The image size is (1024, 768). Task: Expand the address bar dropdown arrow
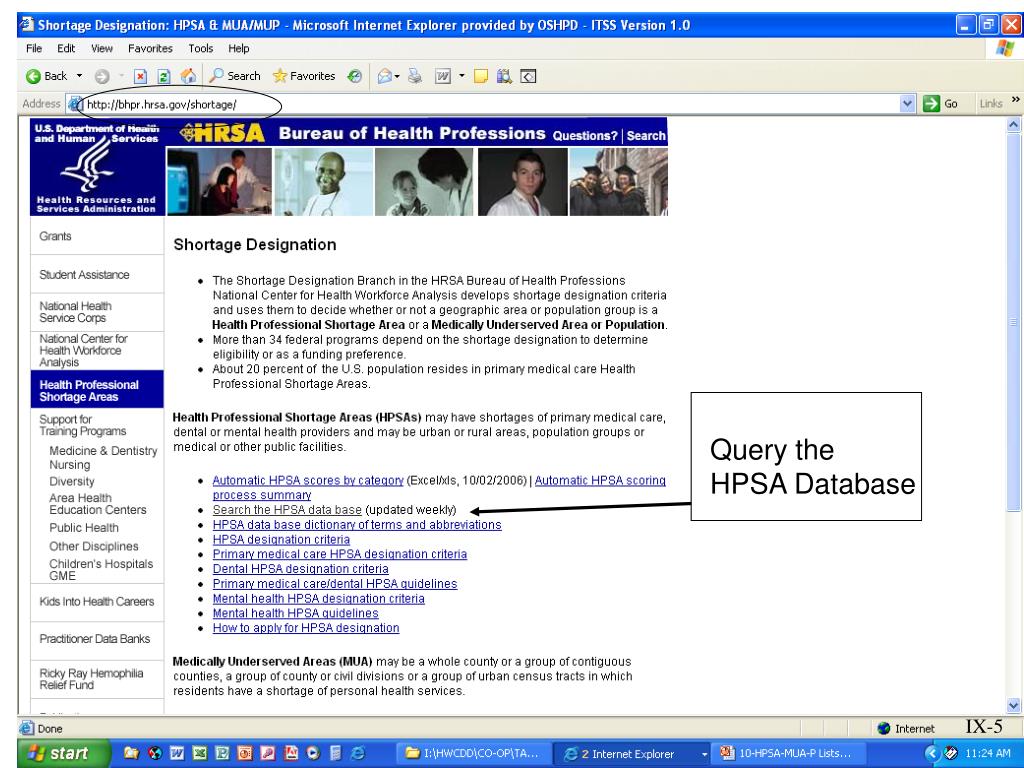point(907,103)
